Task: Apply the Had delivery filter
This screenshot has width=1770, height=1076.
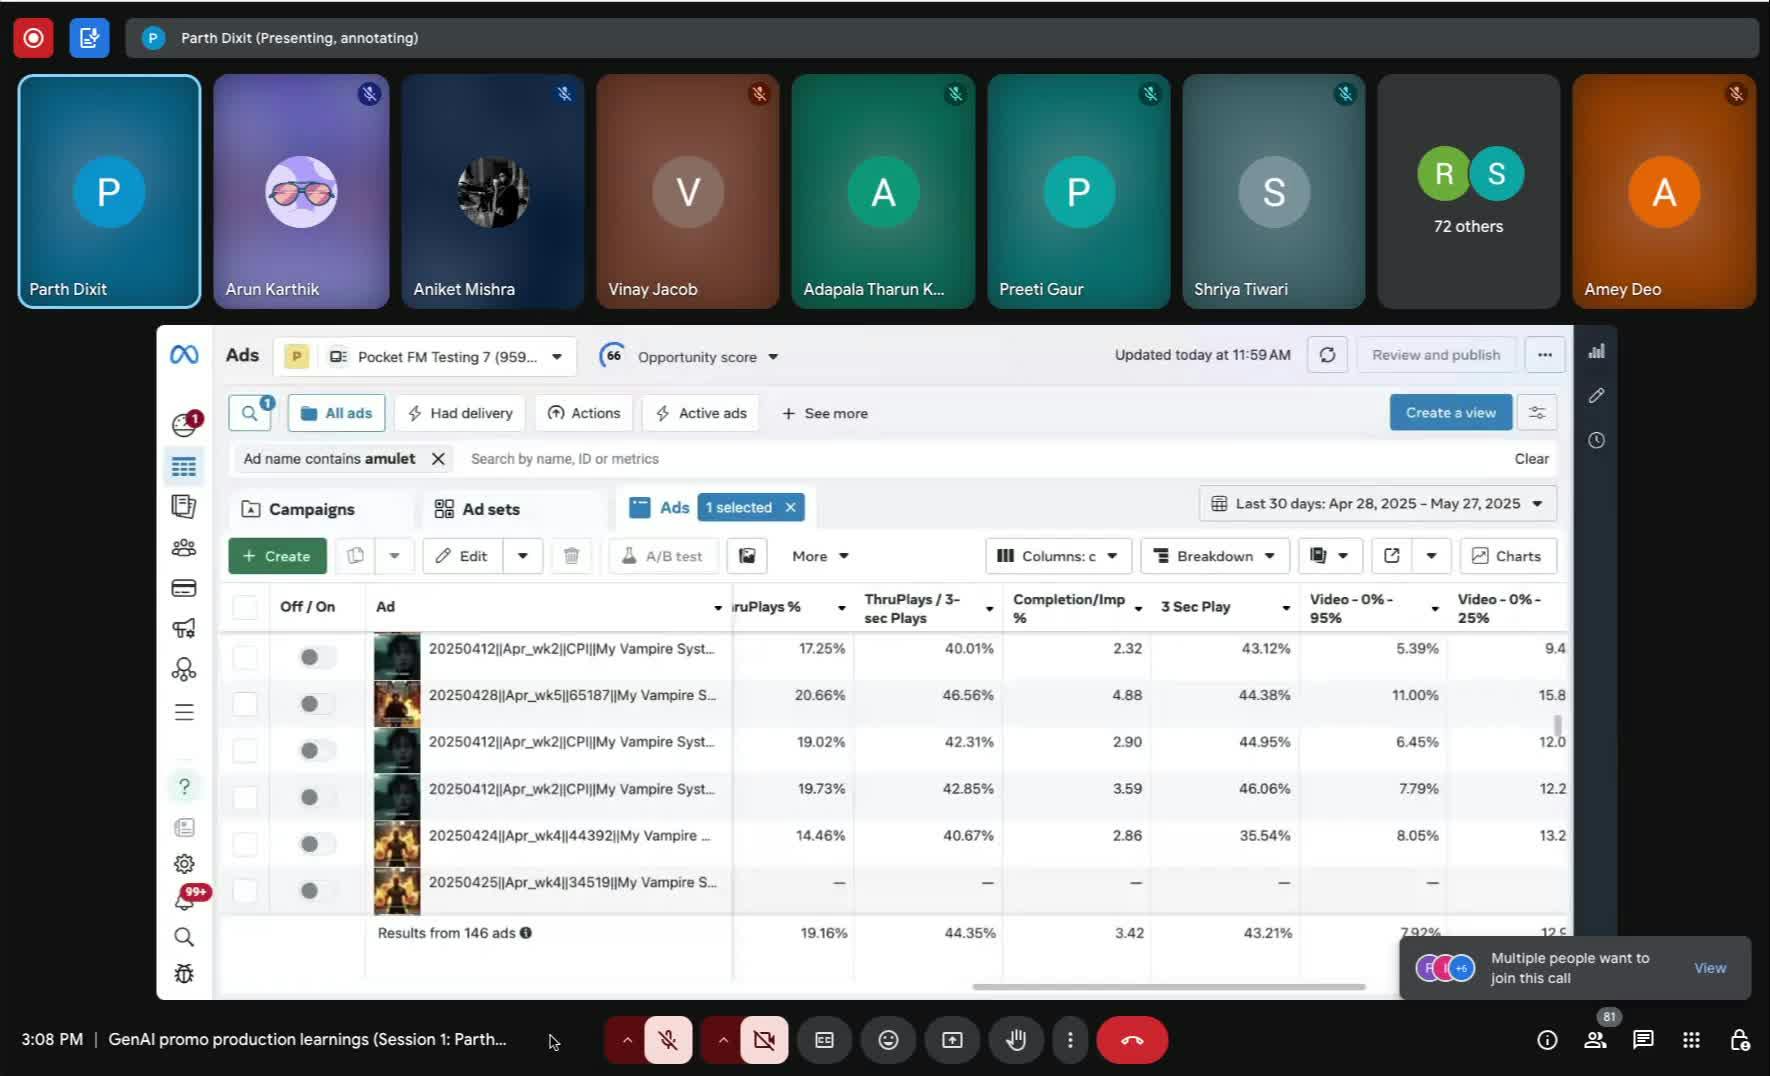Action: click(461, 413)
